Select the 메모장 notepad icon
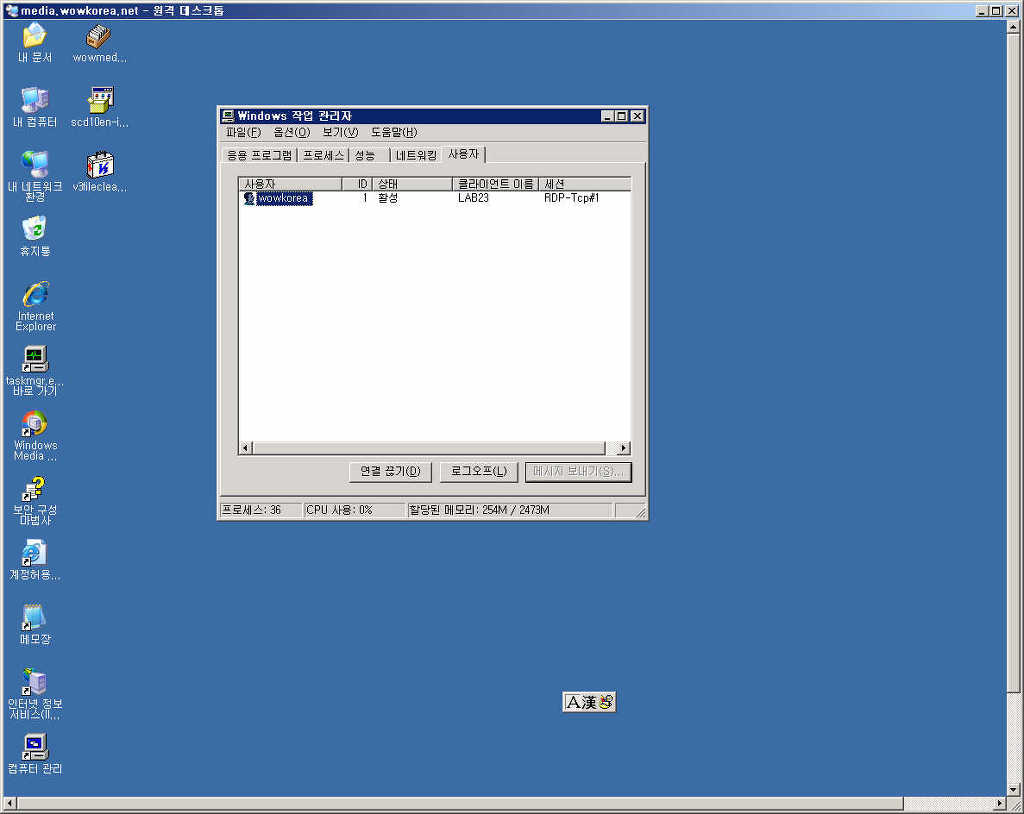Screen dimensions: 1024x814 [35, 617]
